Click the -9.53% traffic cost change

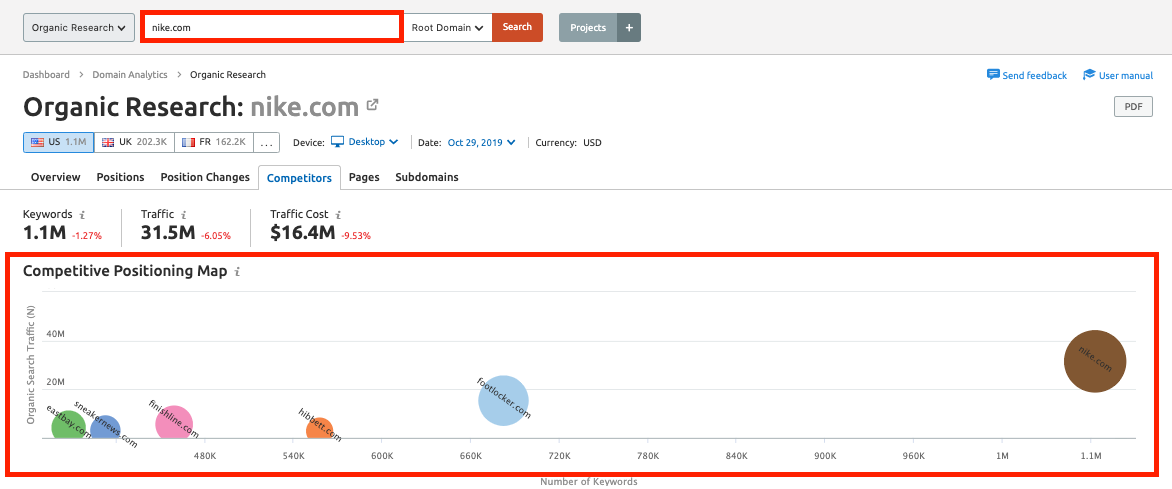(x=356, y=236)
